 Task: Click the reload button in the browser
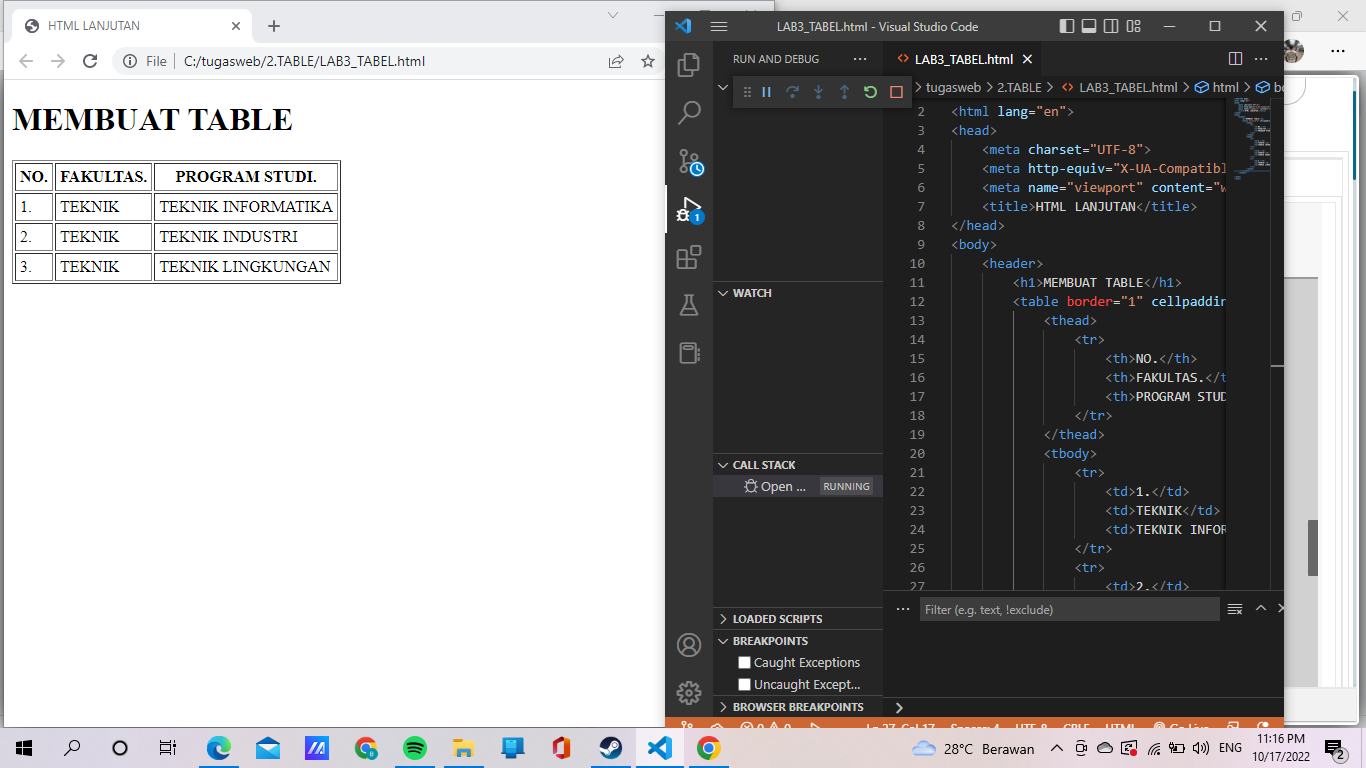tap(90, 60)
